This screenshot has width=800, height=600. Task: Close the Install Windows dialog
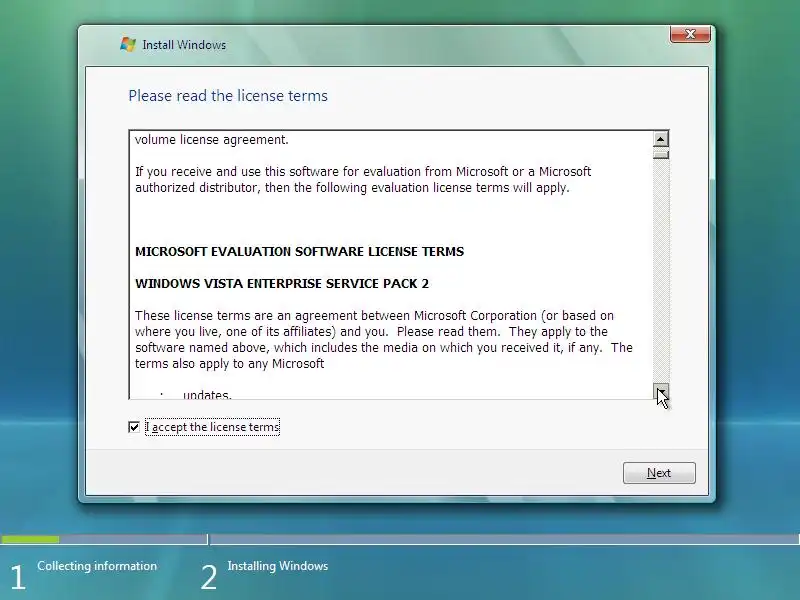[x=690, y=34]
